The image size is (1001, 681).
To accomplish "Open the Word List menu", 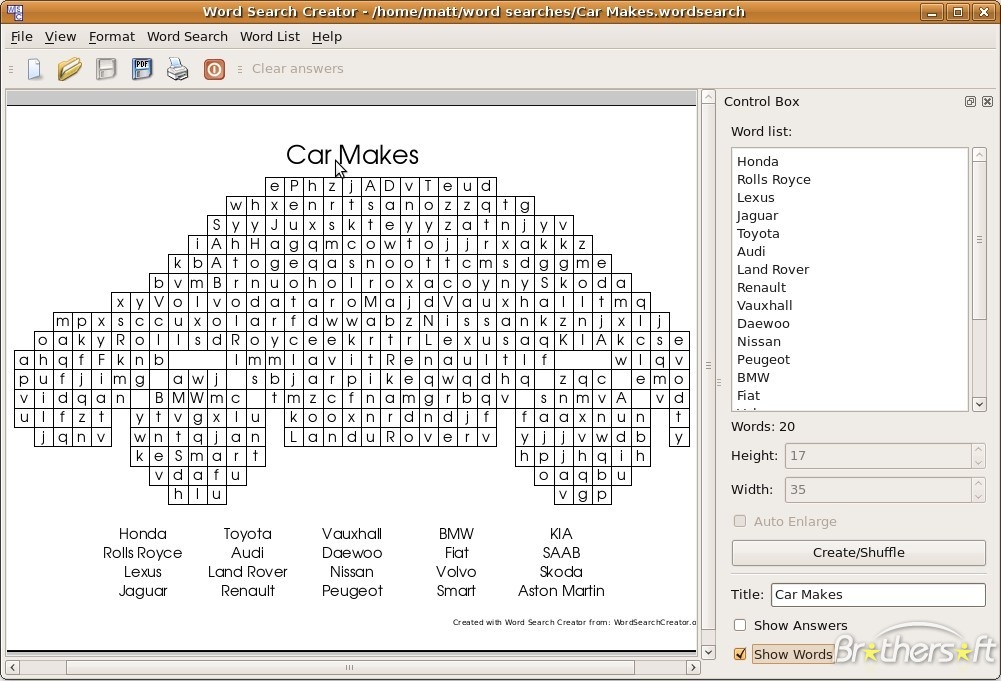I will pyautogui.click(x=269, y=36).
